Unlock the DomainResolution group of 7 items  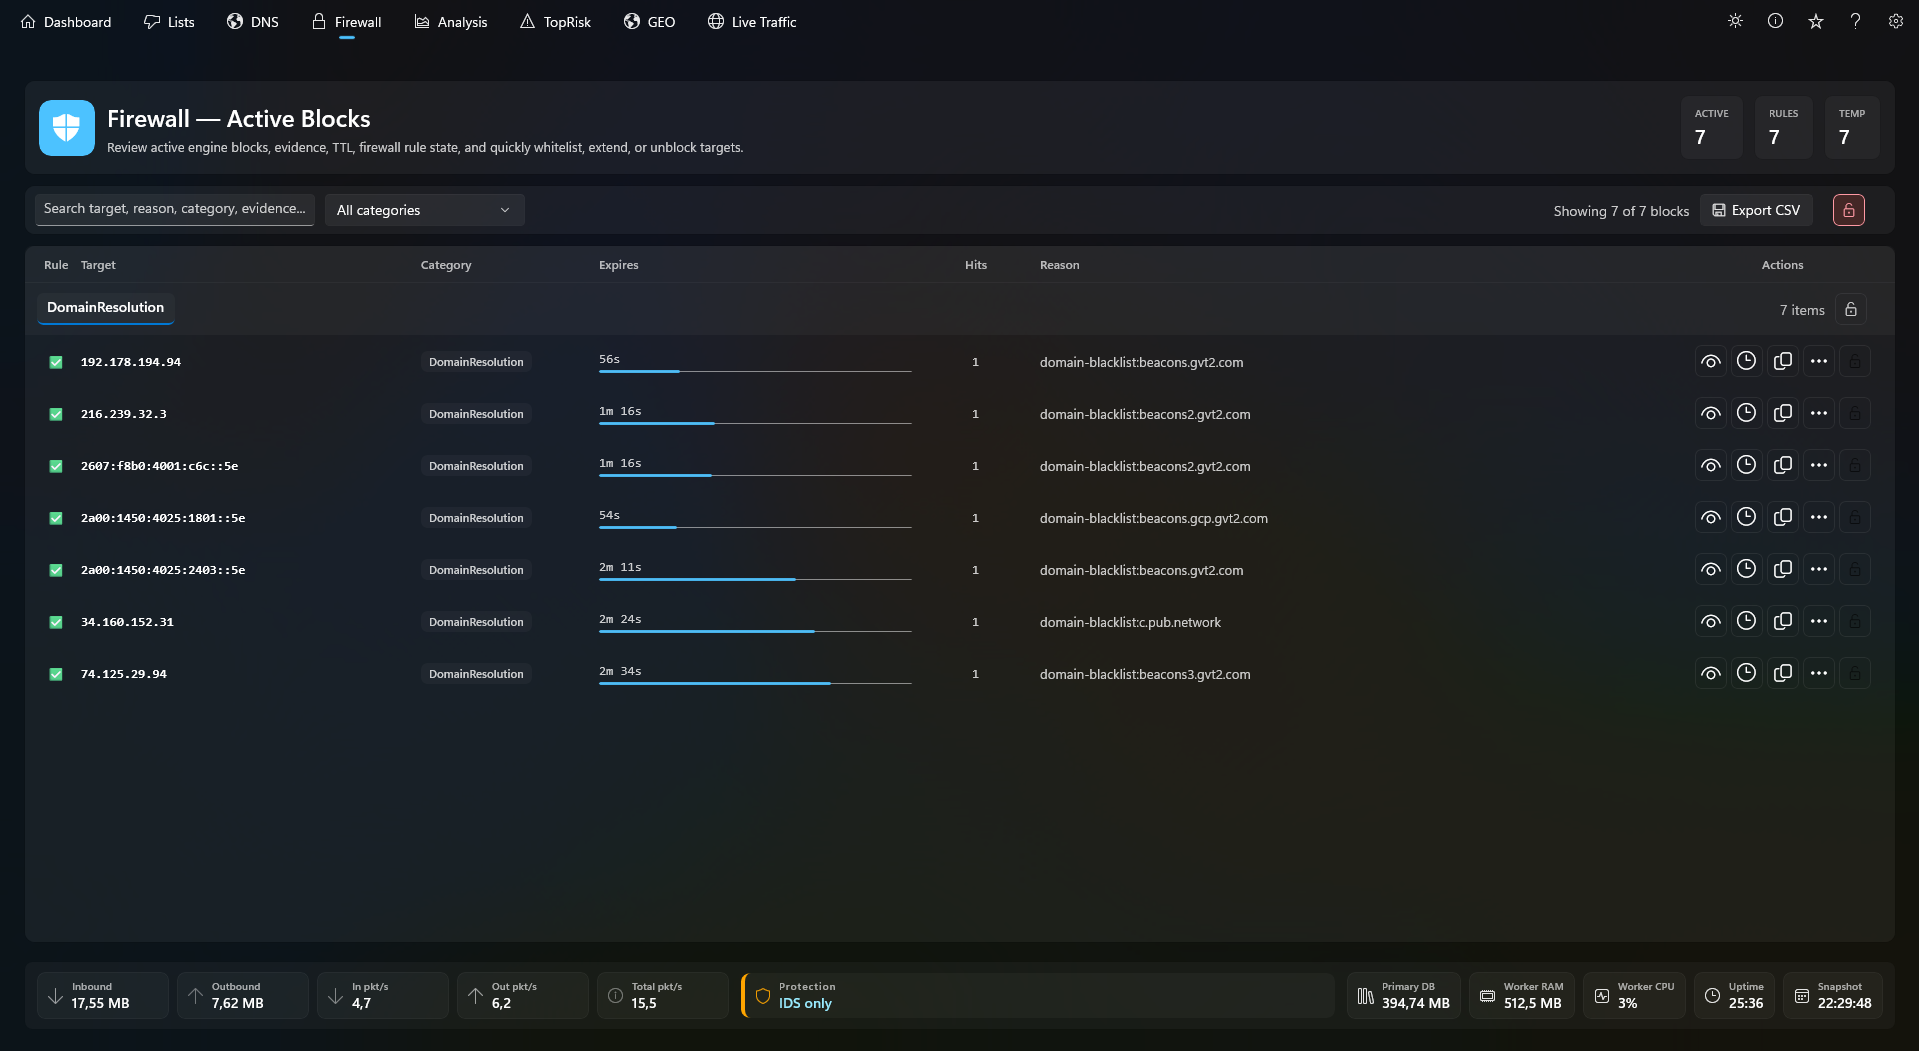[1851, 310]
